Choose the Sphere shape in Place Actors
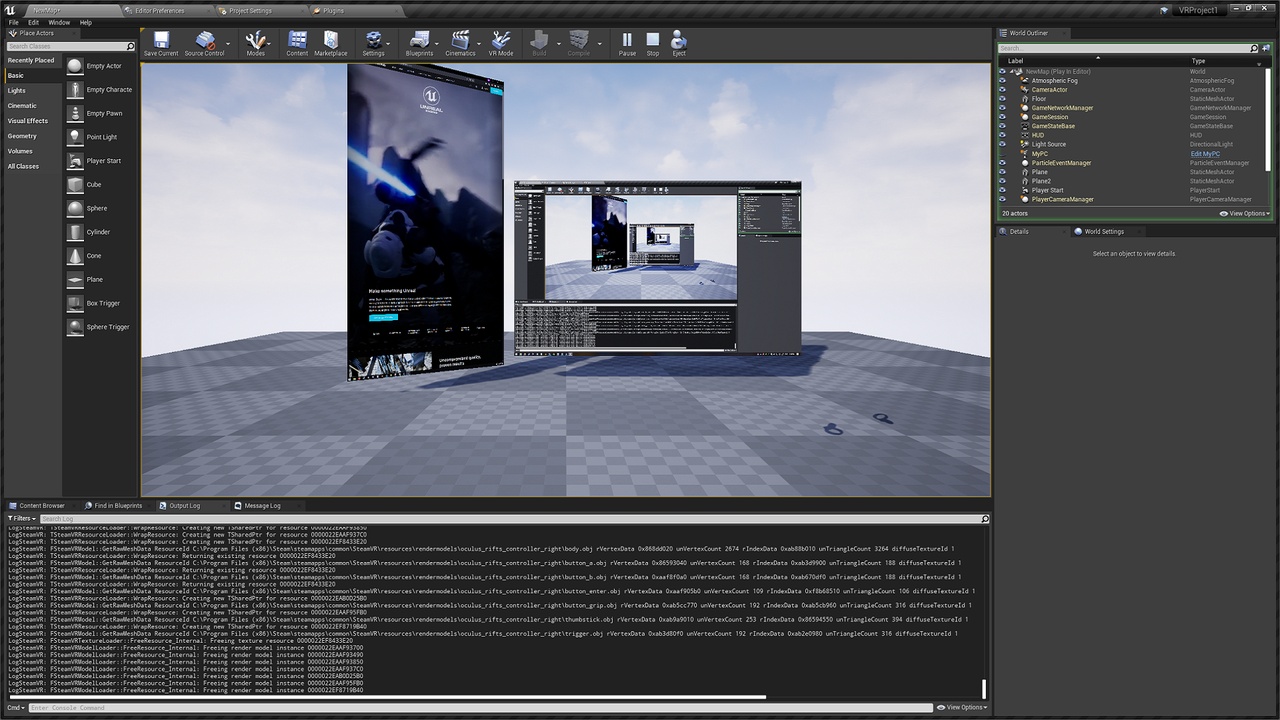The height and width of the screenshot is (720, 1280). click(x=100, y=208)
